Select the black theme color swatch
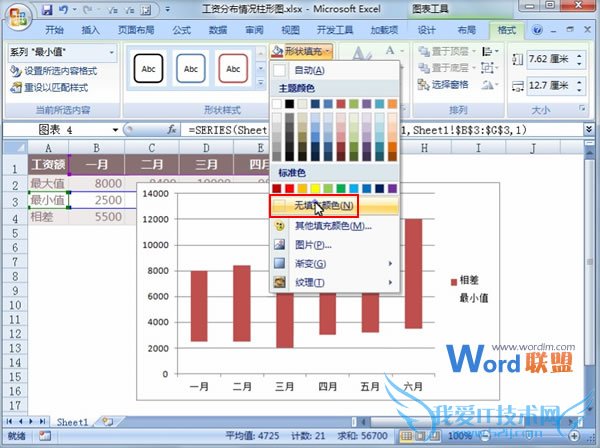 coord(289,104)
